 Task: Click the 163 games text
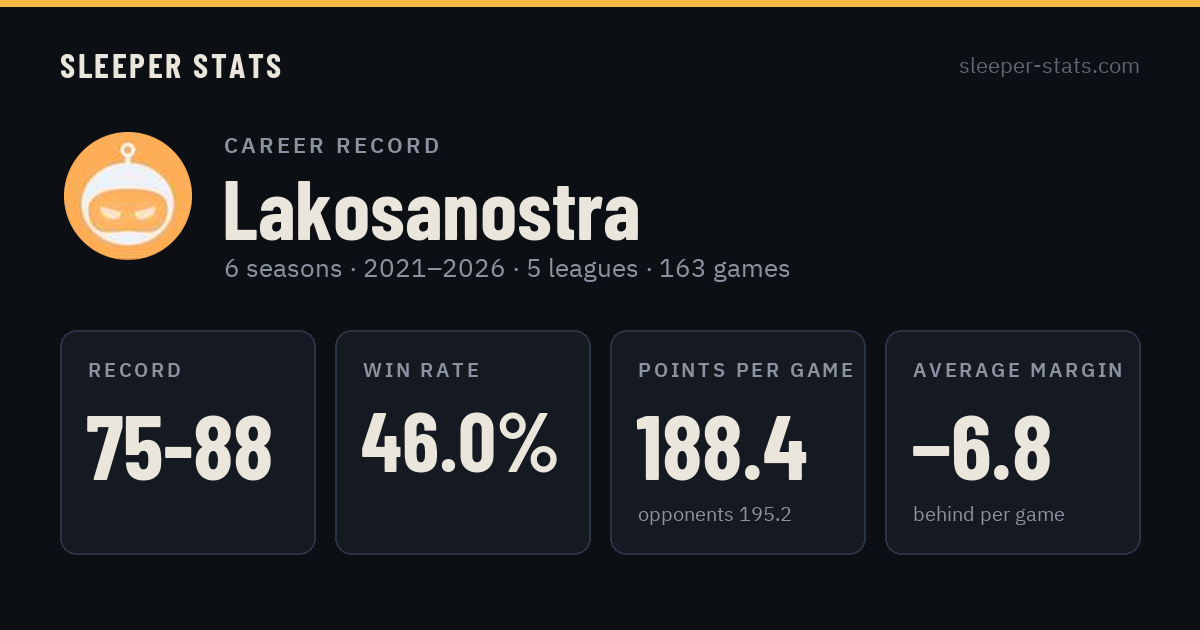[725, 269]
